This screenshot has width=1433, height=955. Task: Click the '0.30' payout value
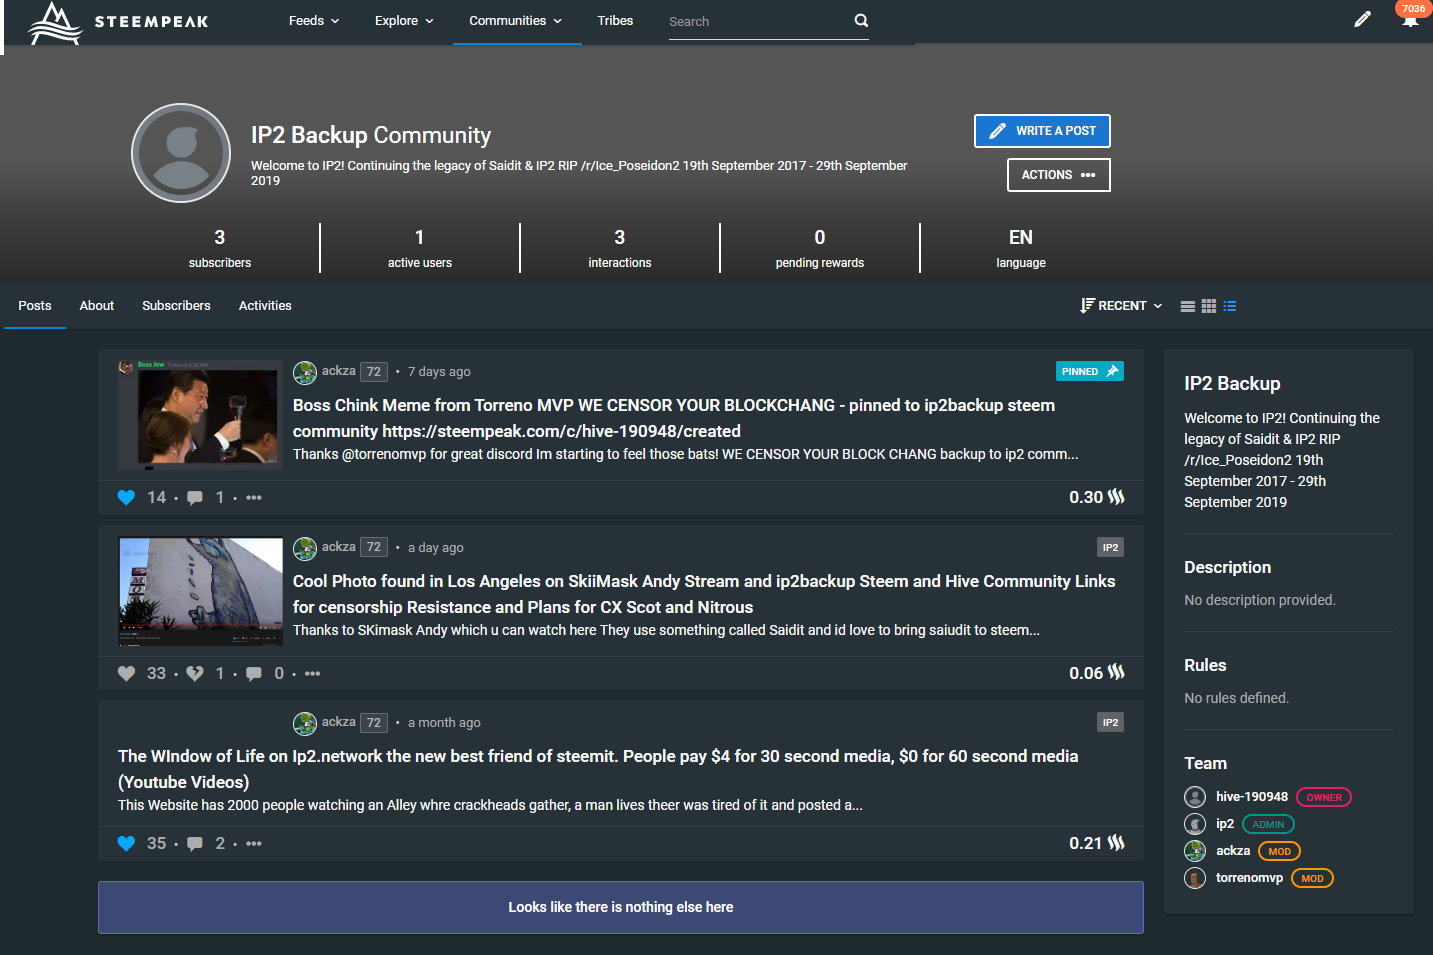pyautogui.click(x=1086, y=497)
